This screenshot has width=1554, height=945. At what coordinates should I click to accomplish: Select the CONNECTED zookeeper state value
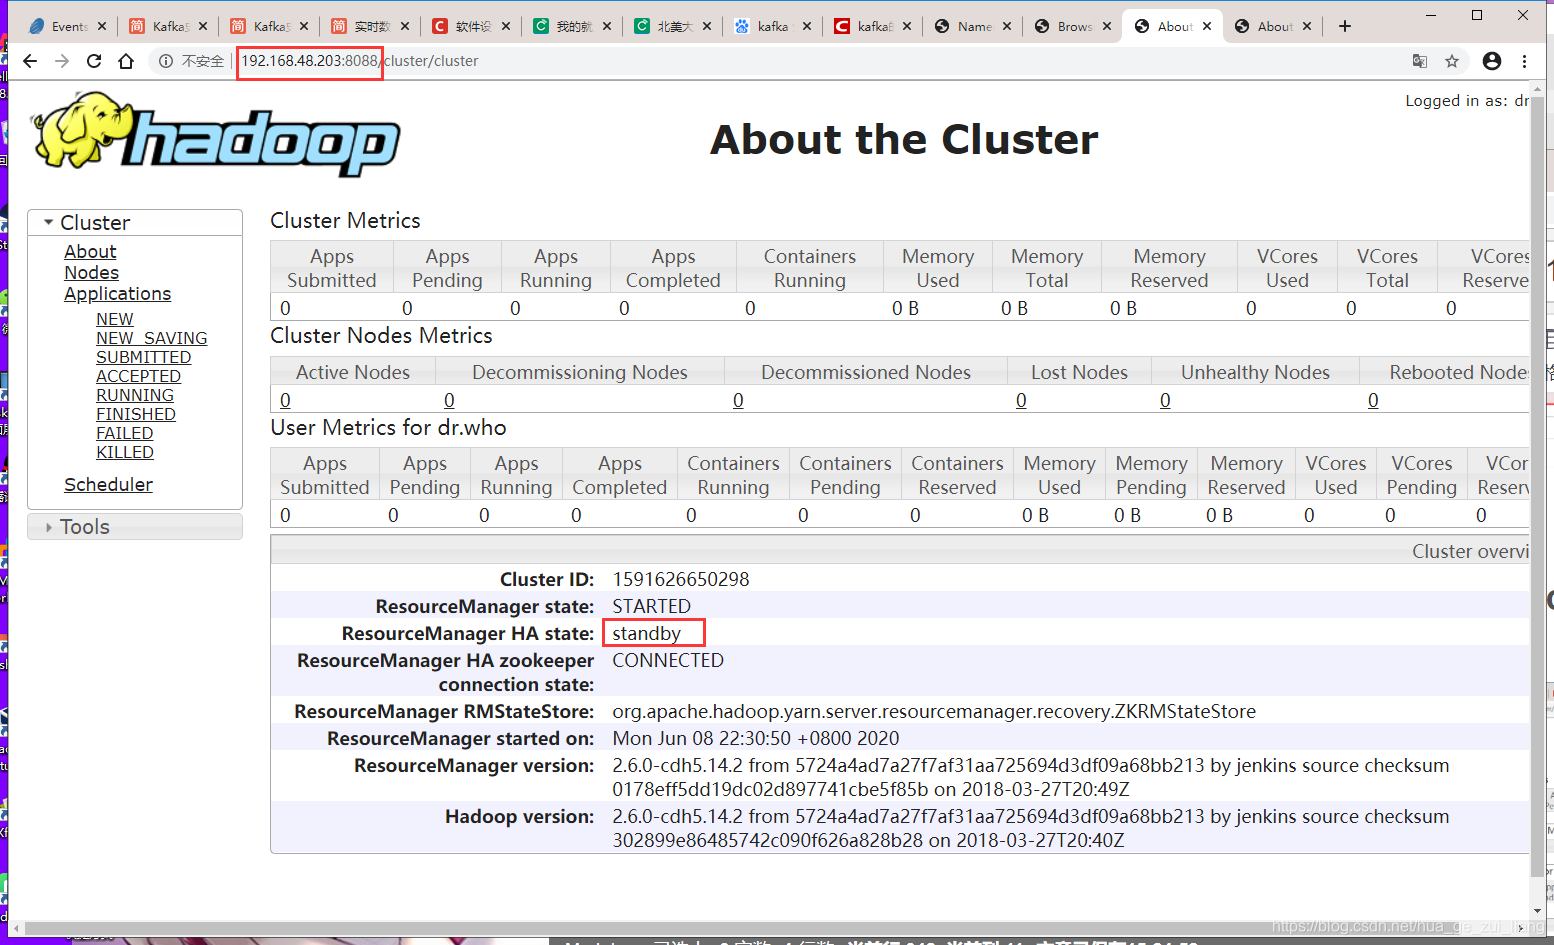pos(668,661)
